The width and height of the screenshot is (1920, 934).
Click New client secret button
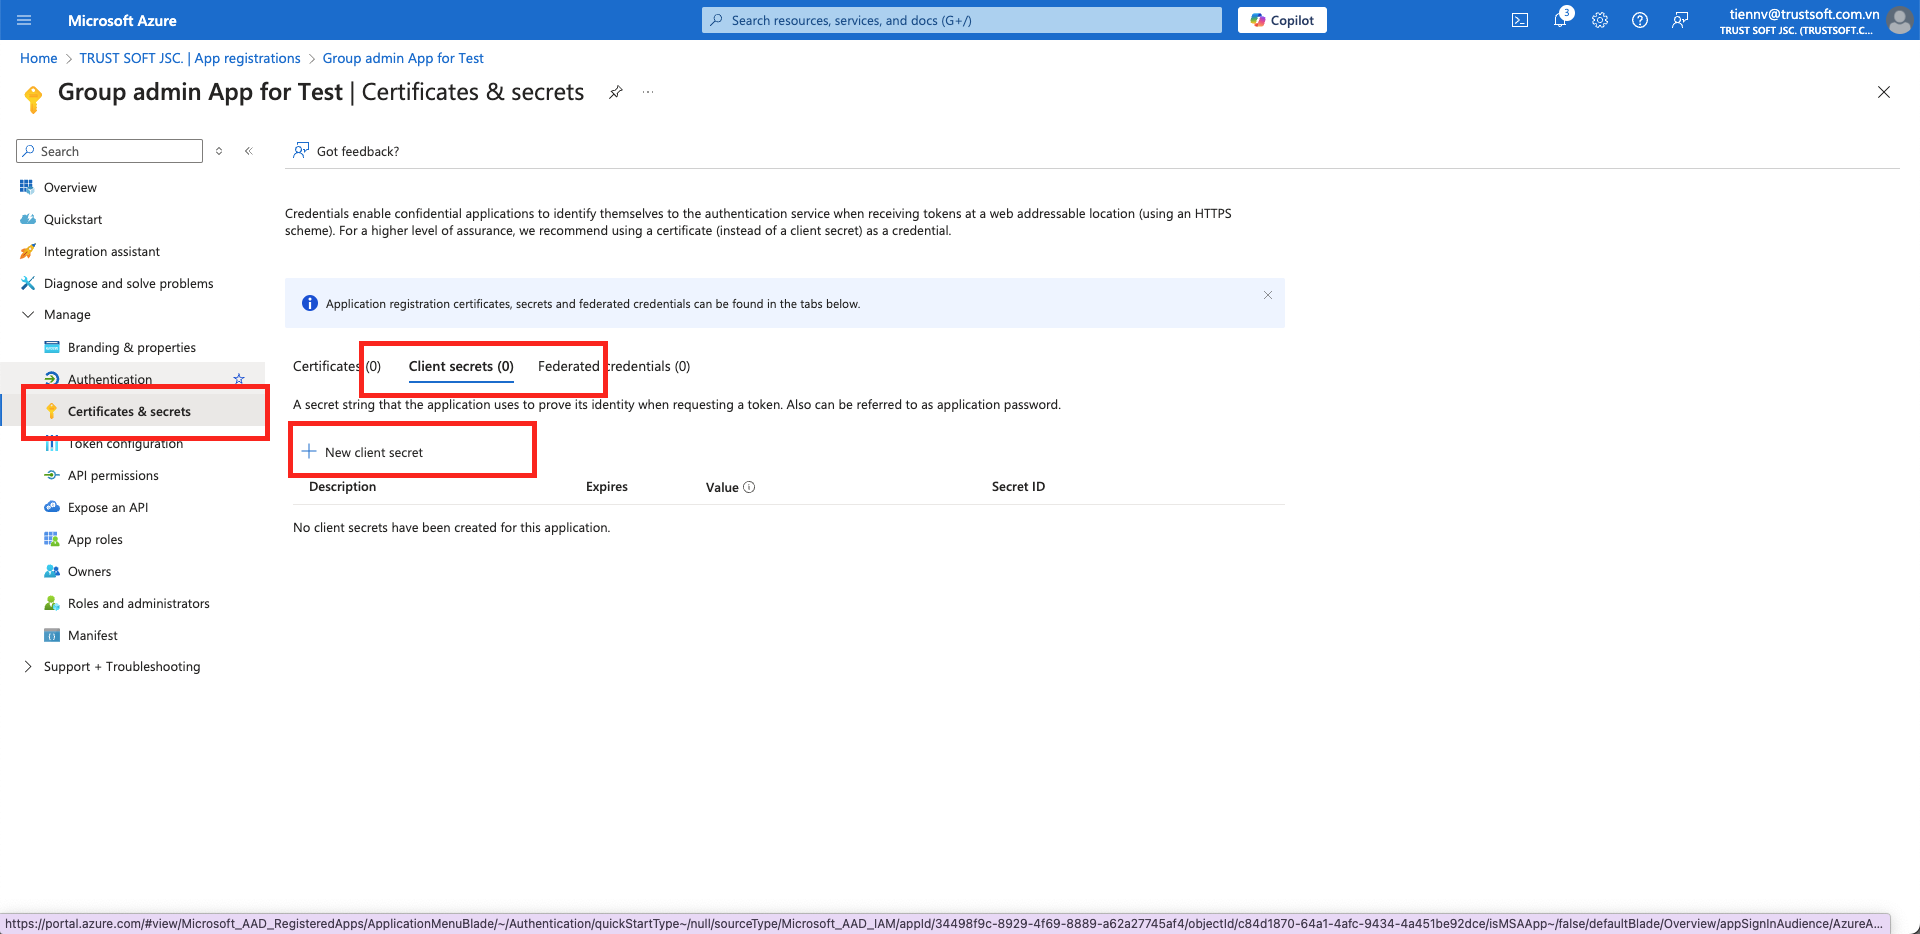(363, 452)
